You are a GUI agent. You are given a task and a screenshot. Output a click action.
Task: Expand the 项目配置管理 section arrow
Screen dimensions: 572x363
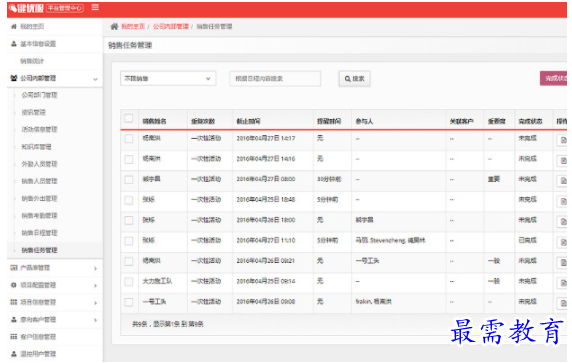coord(96,285)
